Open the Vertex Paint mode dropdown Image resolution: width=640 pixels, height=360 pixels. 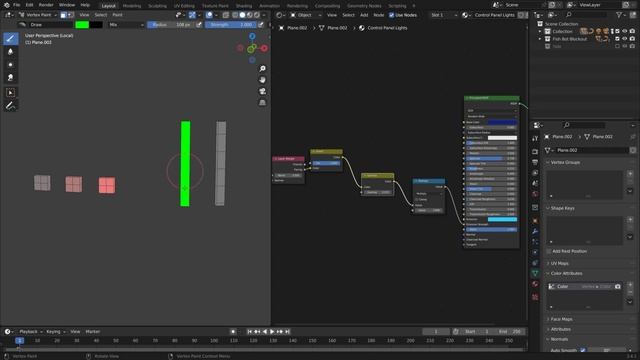(38, 15)
